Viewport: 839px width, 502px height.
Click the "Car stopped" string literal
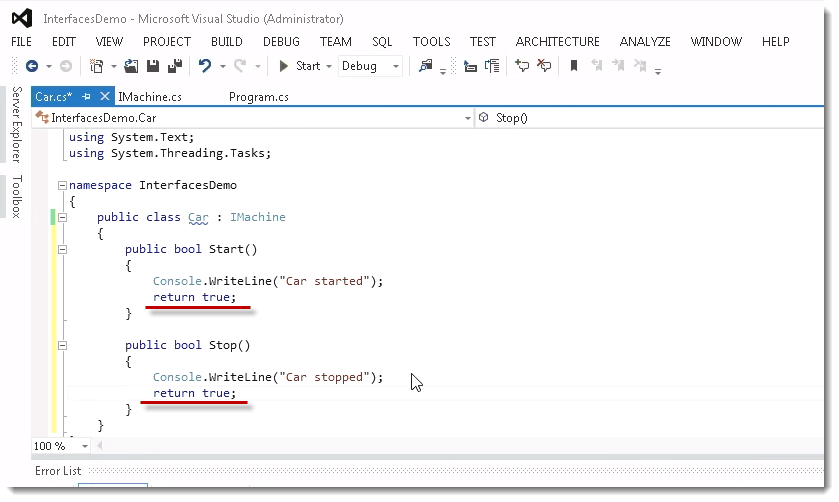(324, 377)
